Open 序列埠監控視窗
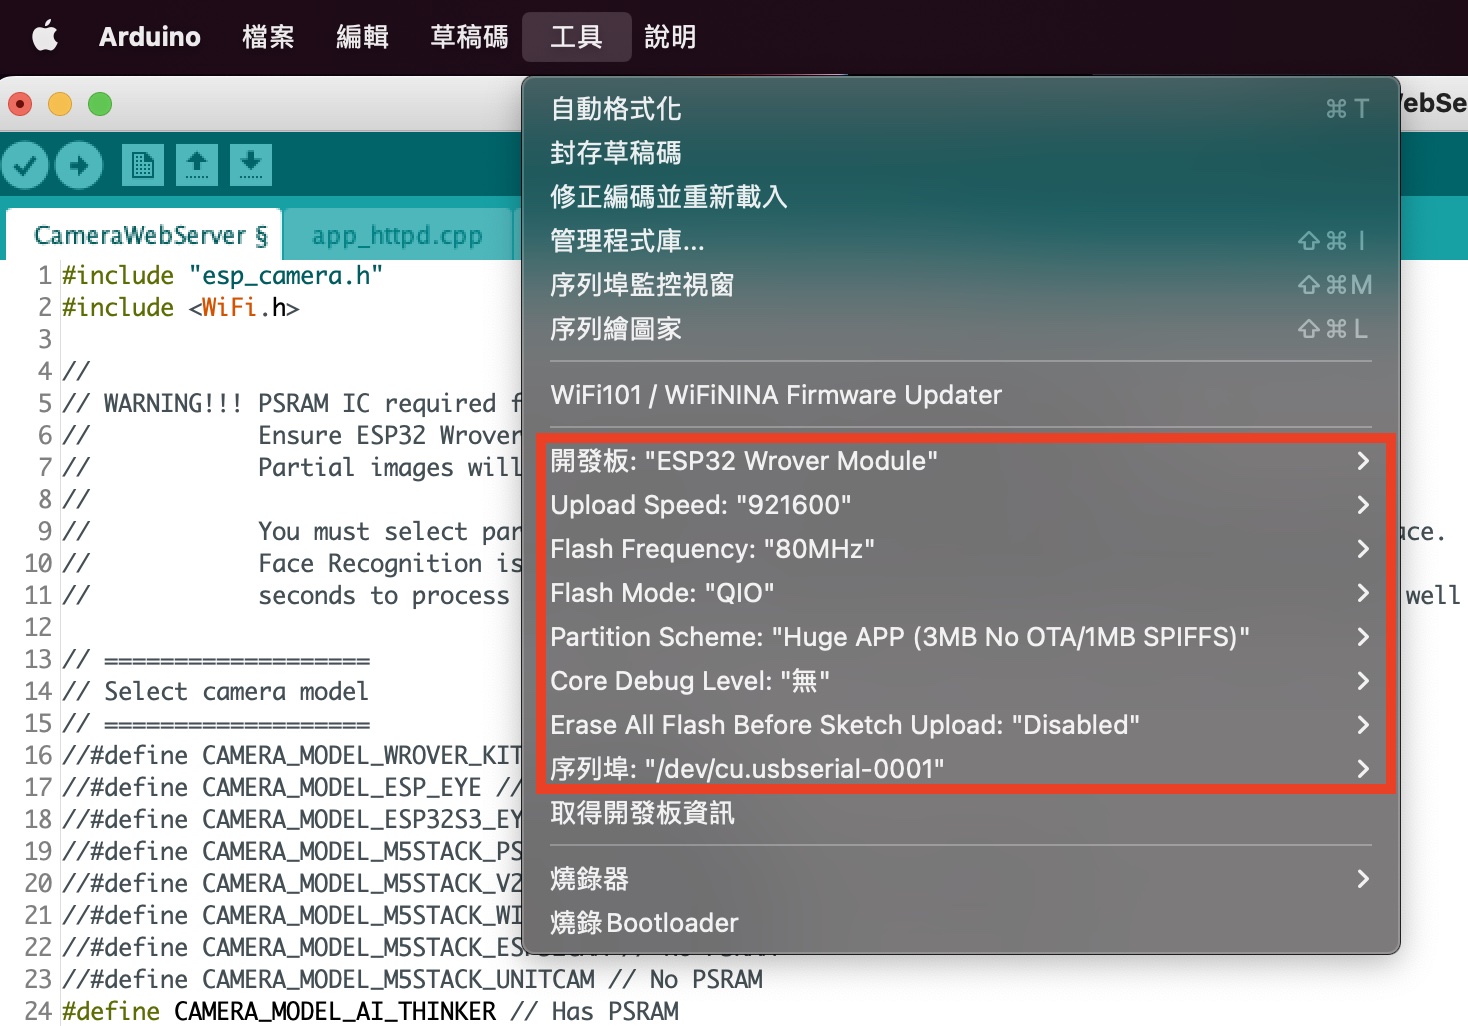 point(961,285)
